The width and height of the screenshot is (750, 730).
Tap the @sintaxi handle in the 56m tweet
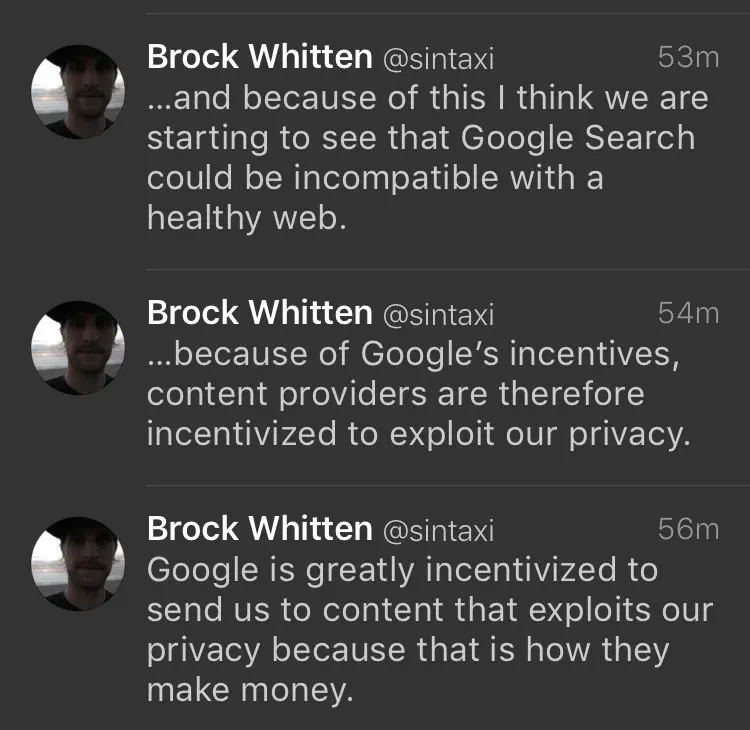click(x=439, y=530)
